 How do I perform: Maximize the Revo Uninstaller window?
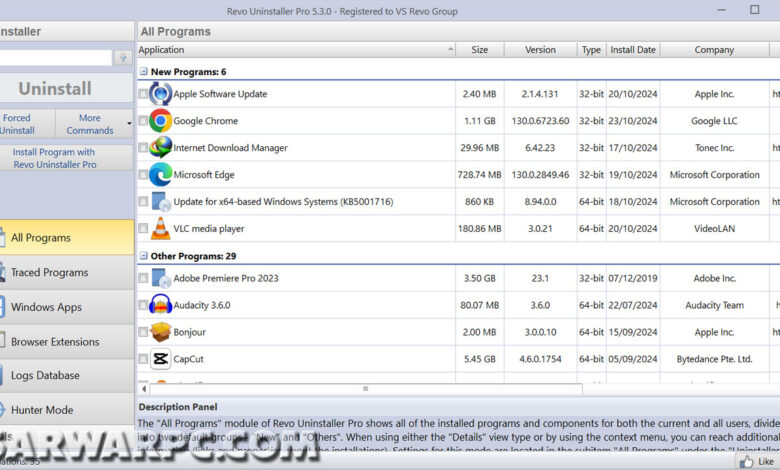coord(755,9)
